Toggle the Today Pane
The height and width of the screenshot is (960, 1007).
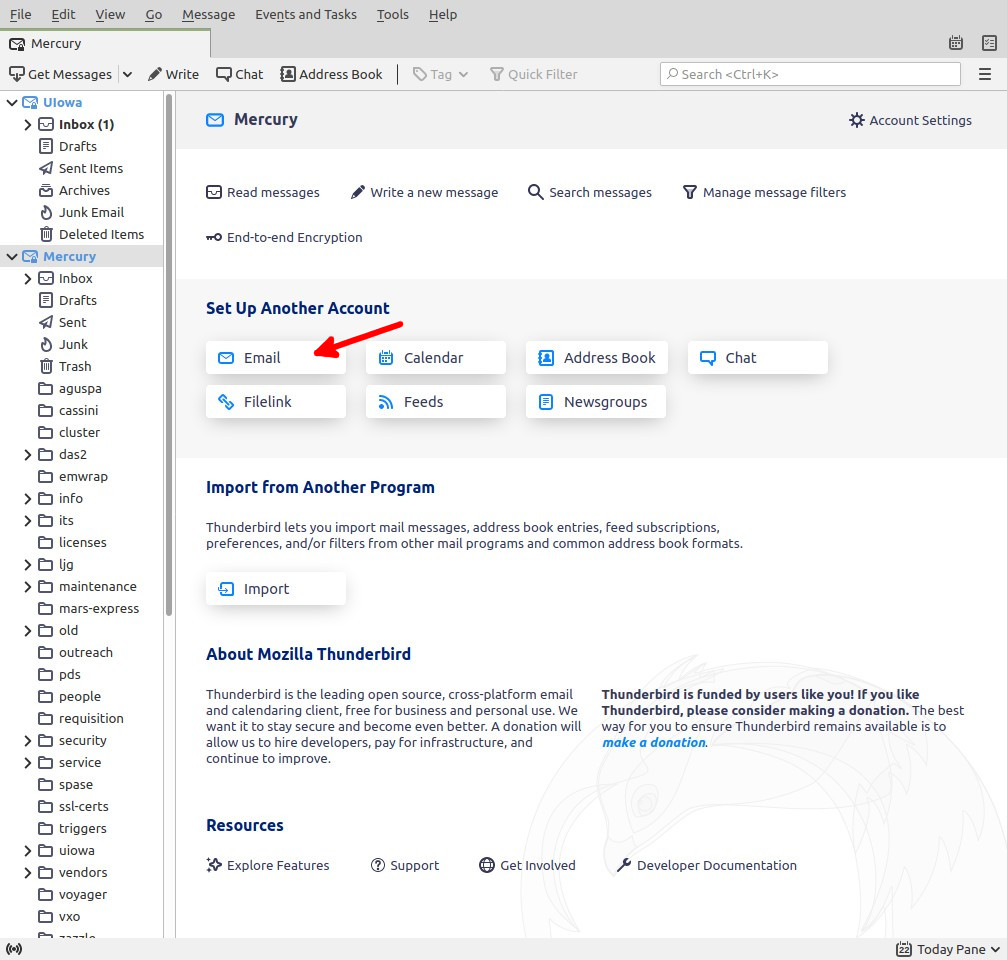pos(948,949)
